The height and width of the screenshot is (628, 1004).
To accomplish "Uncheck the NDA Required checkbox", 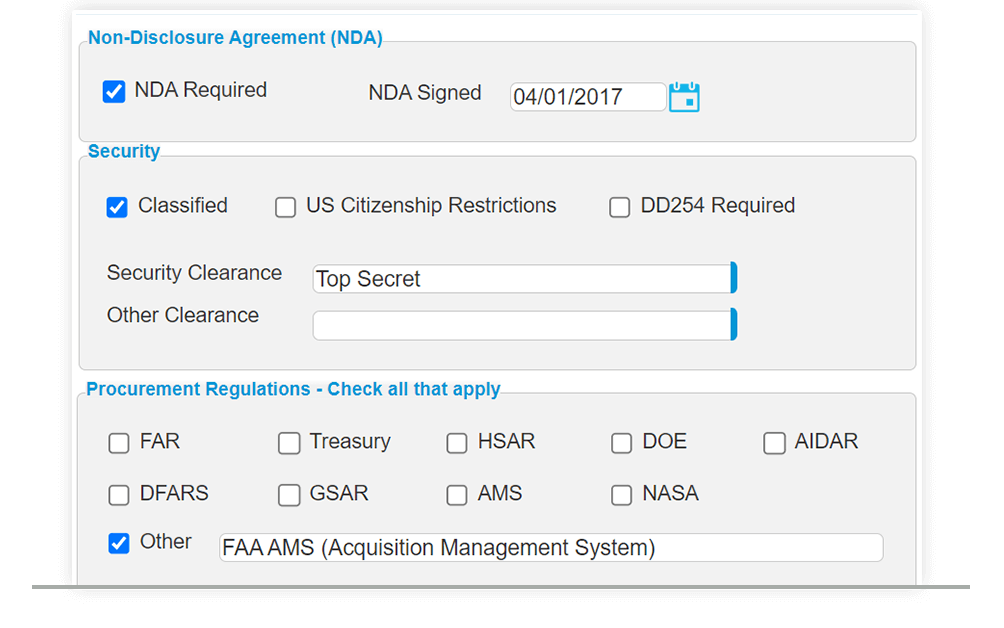I will coord(114,90).
